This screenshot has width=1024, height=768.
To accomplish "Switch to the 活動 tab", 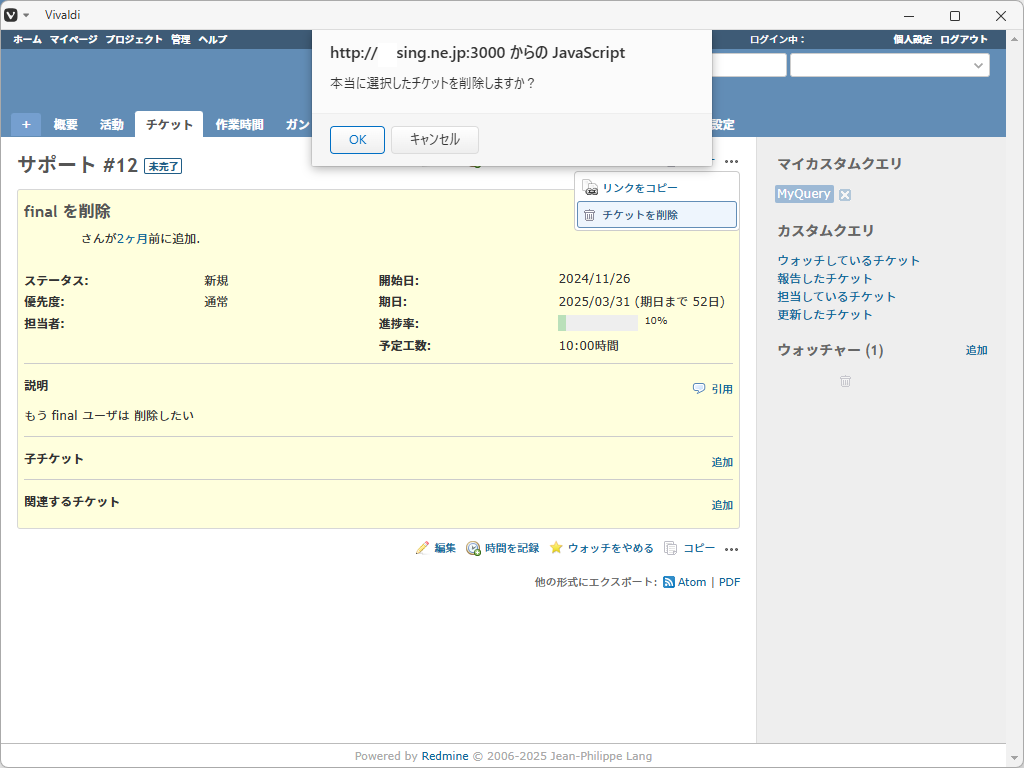I will click(112, 124).
